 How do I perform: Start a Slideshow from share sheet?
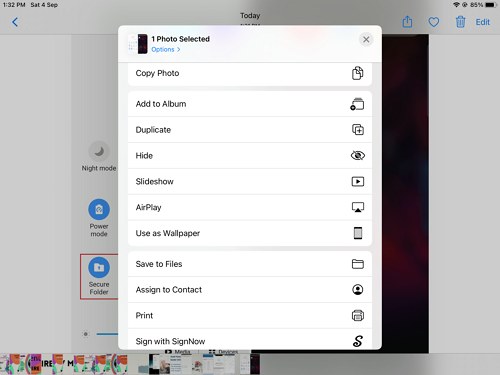click(250, 181)
